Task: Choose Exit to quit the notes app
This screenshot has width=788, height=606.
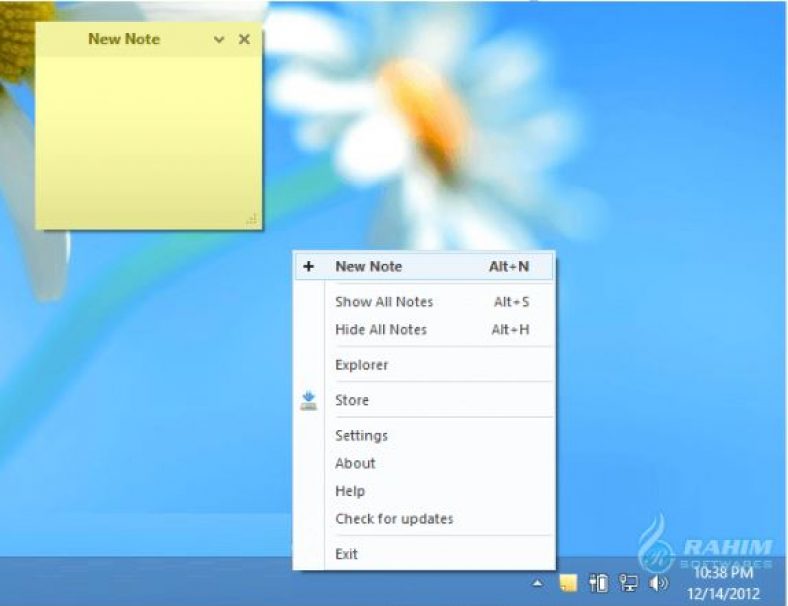Action: pos(346,554)
